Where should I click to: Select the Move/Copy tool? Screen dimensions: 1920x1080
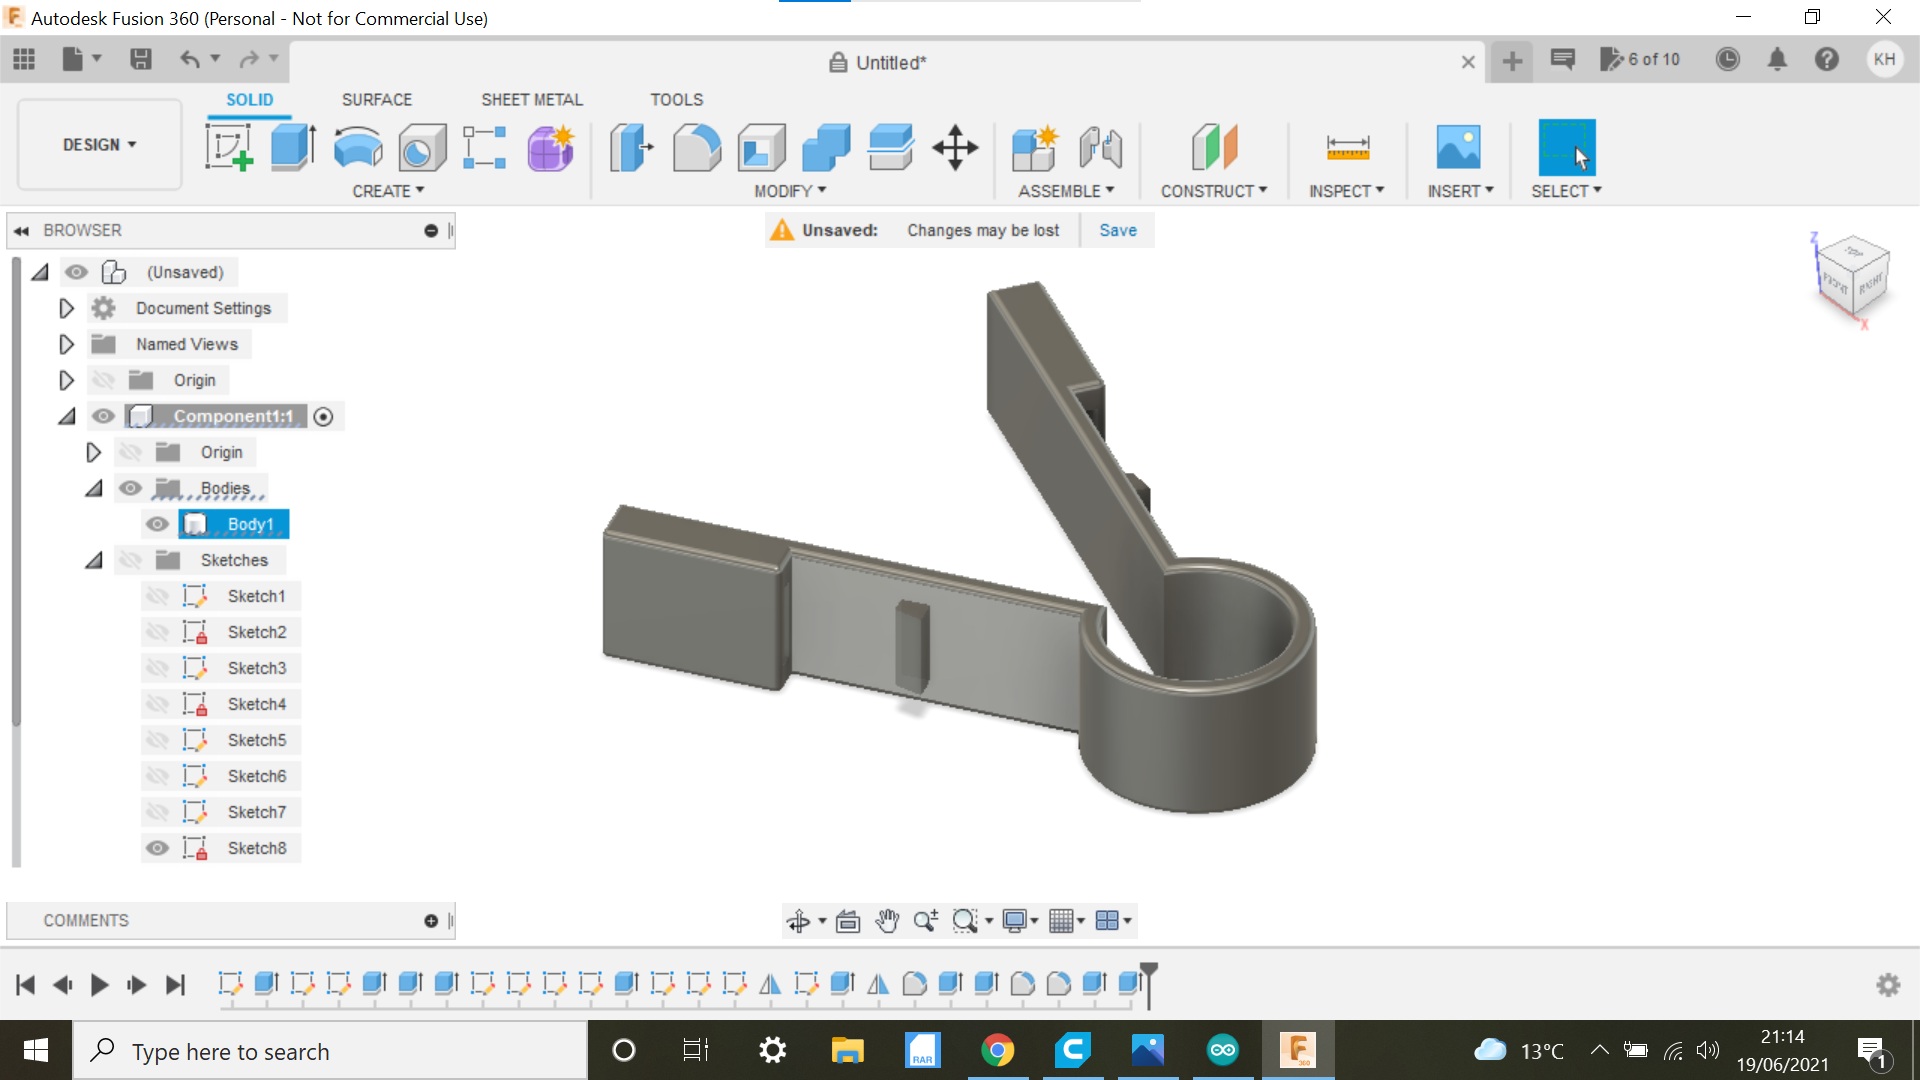pos(955,147)
